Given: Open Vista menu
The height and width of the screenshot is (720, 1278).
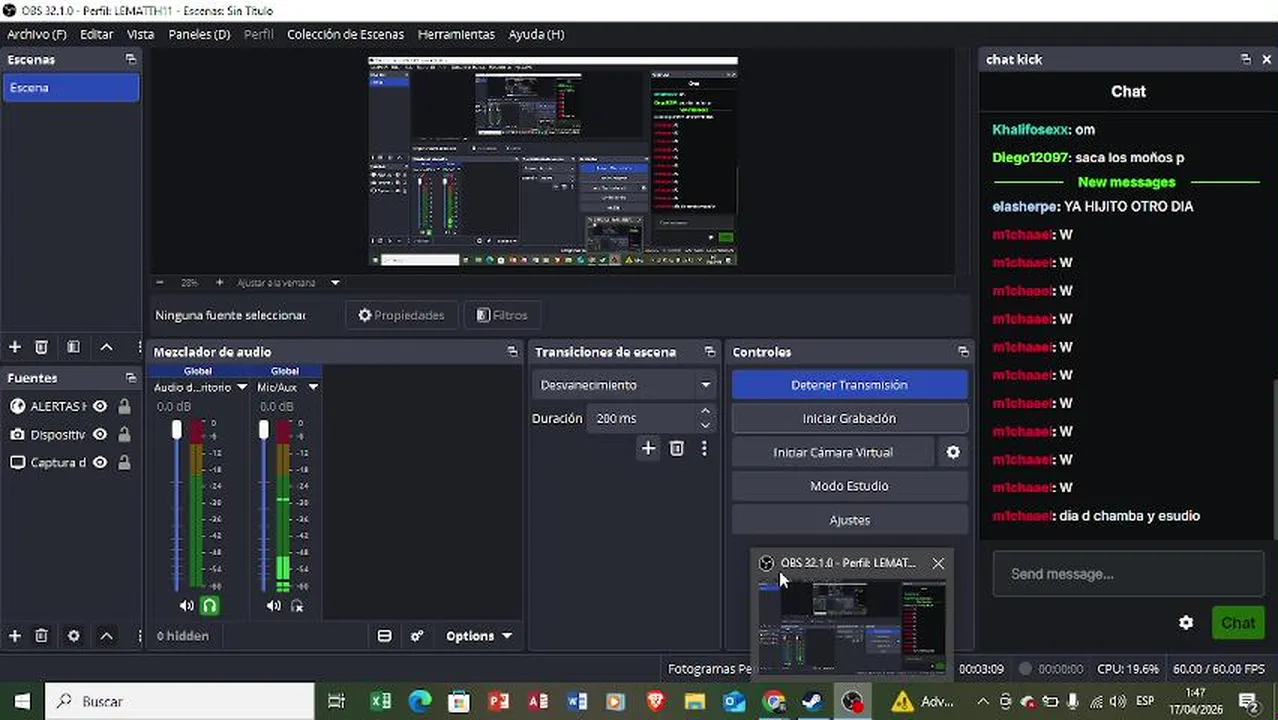Looking at the screenshot, I should pyautogui.click(x=140, y=34).
